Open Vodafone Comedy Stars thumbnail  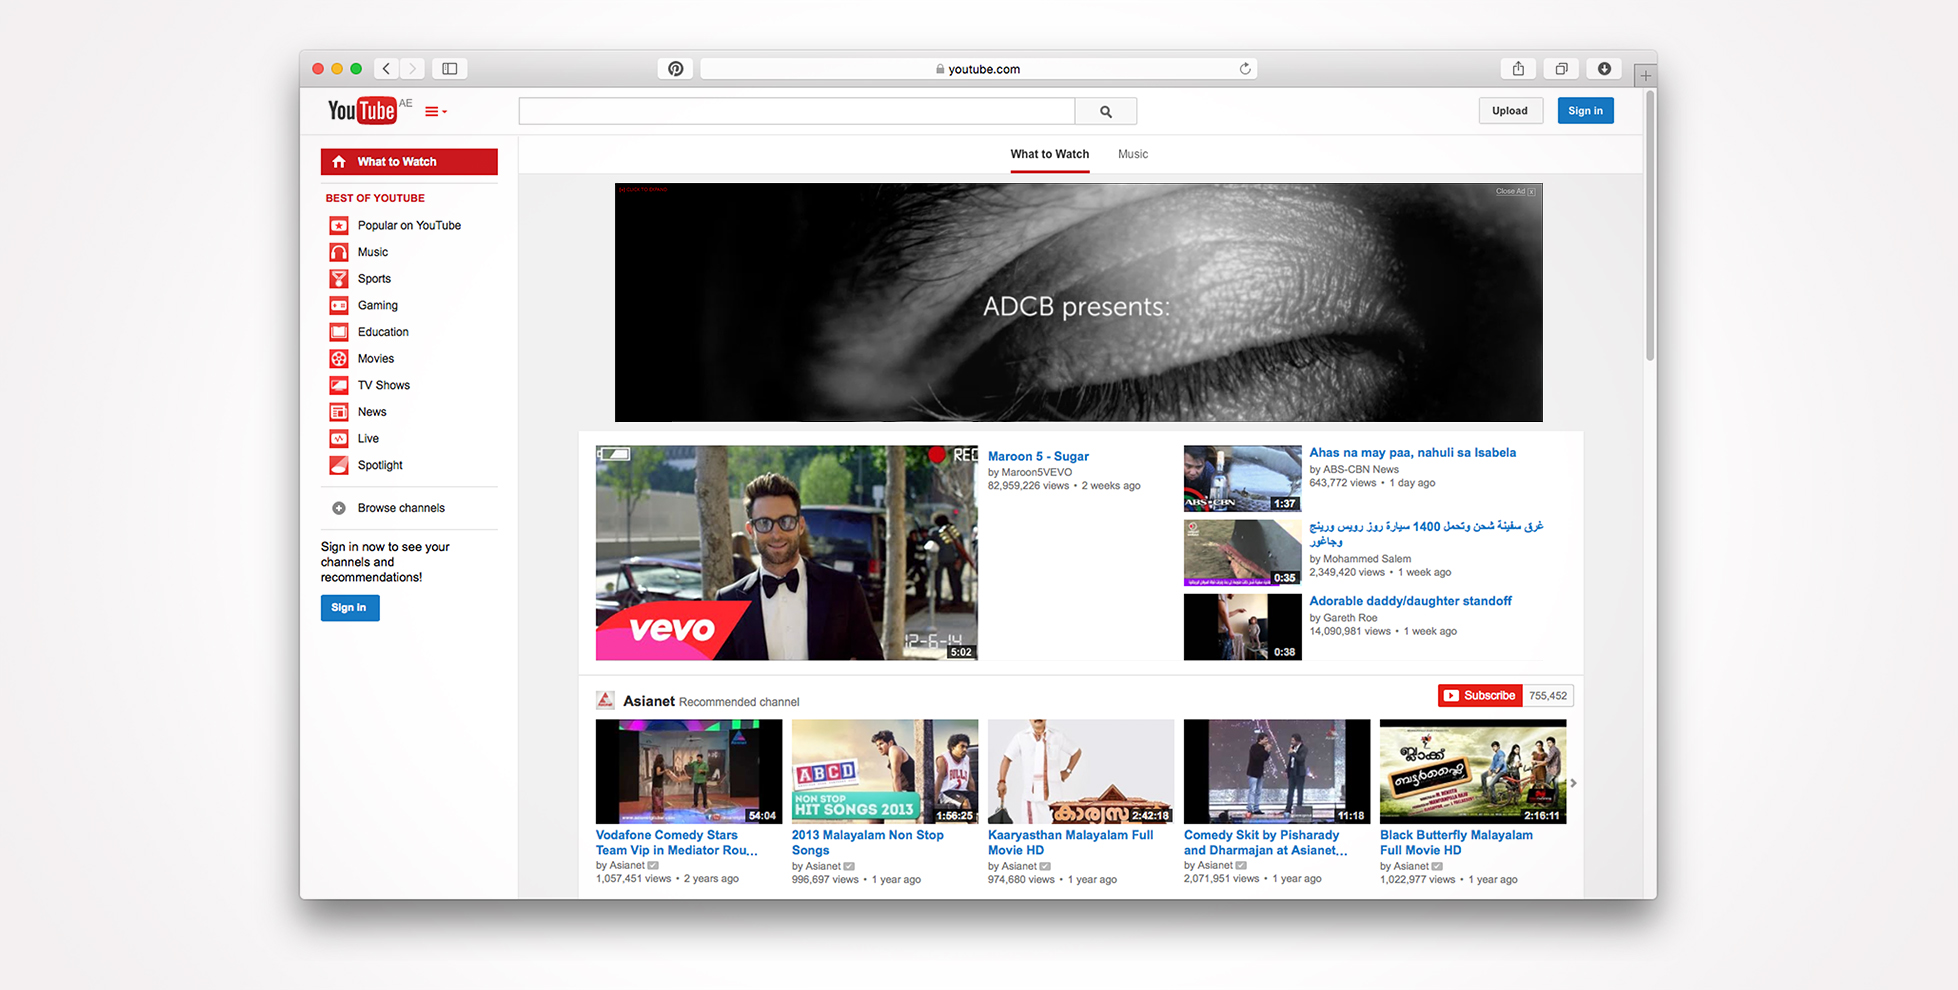tap(689, 772)
